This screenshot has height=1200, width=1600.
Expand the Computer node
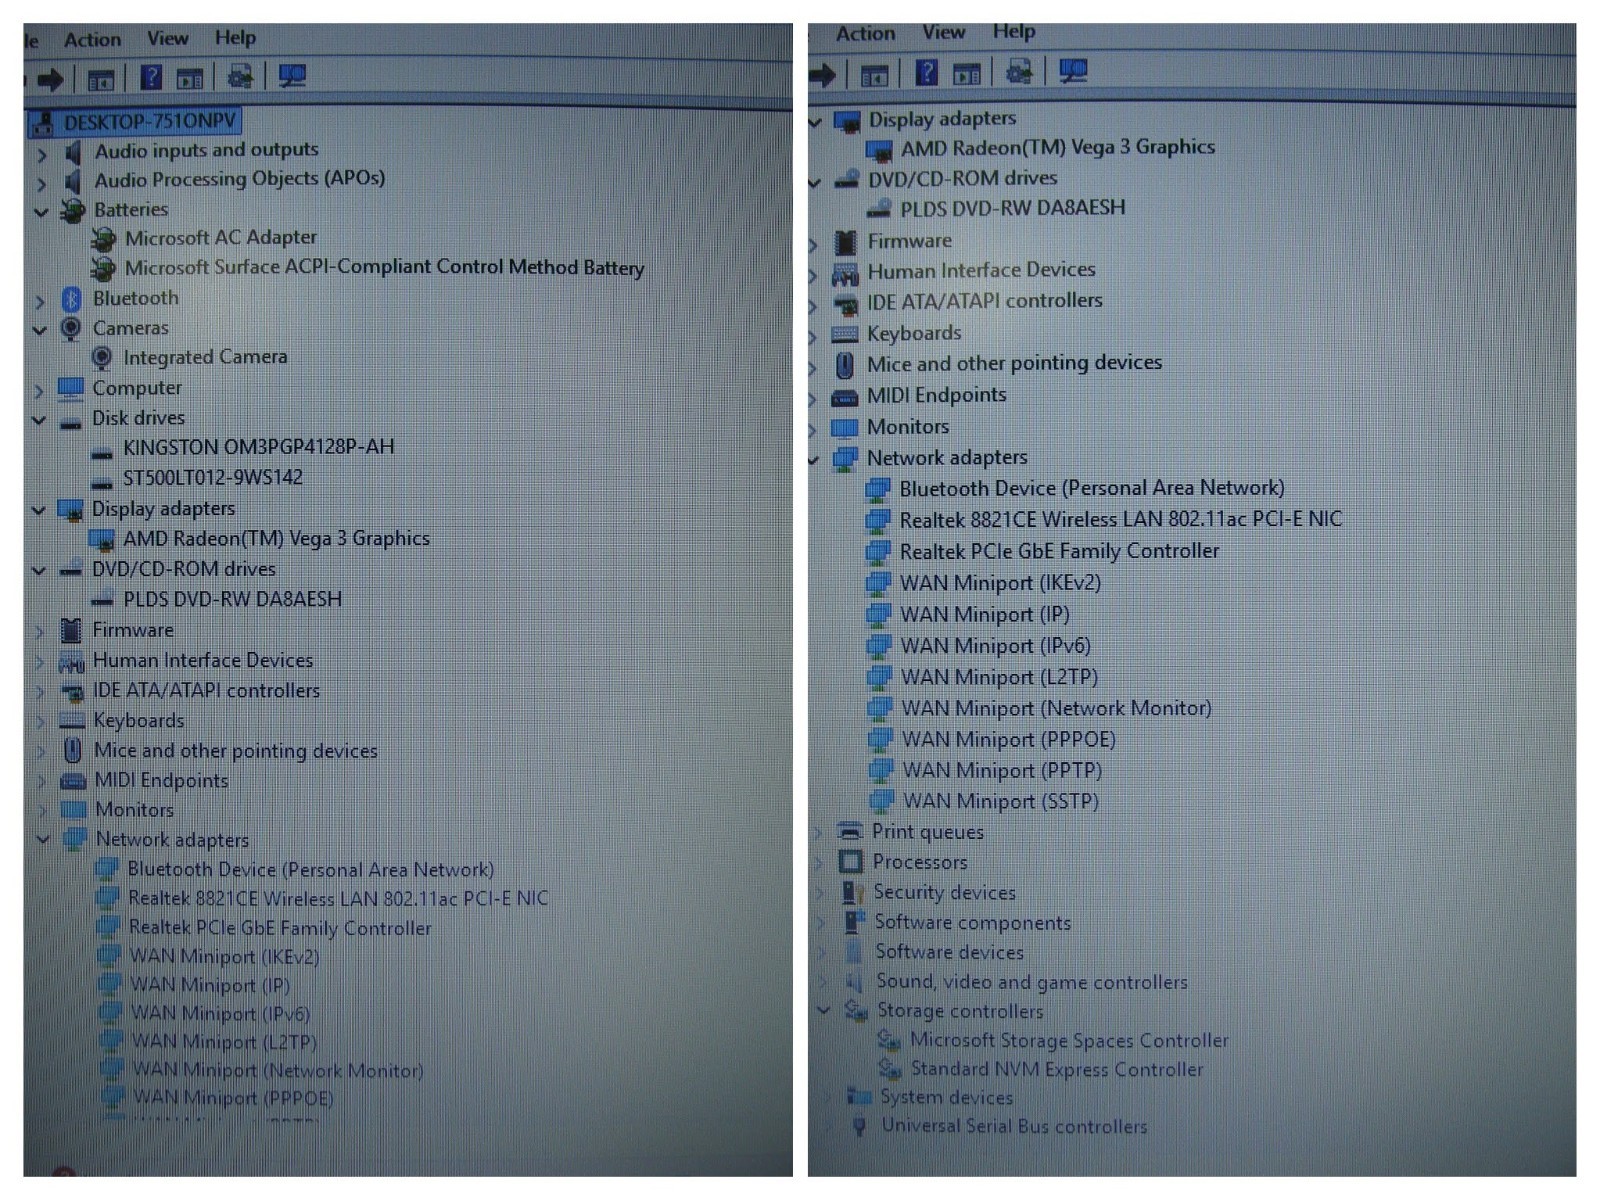(x=39, y=390)
